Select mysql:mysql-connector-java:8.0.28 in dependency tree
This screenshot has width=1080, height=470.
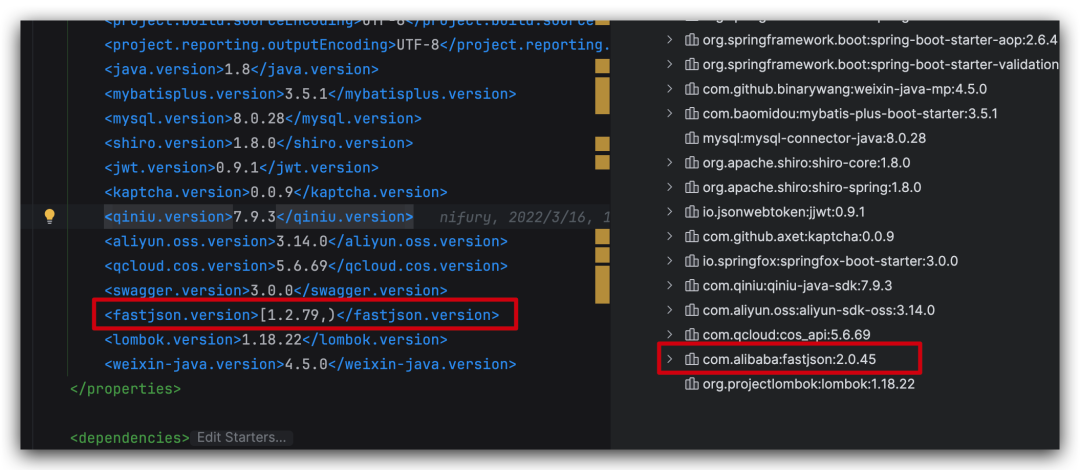click(x=814, y=138)
